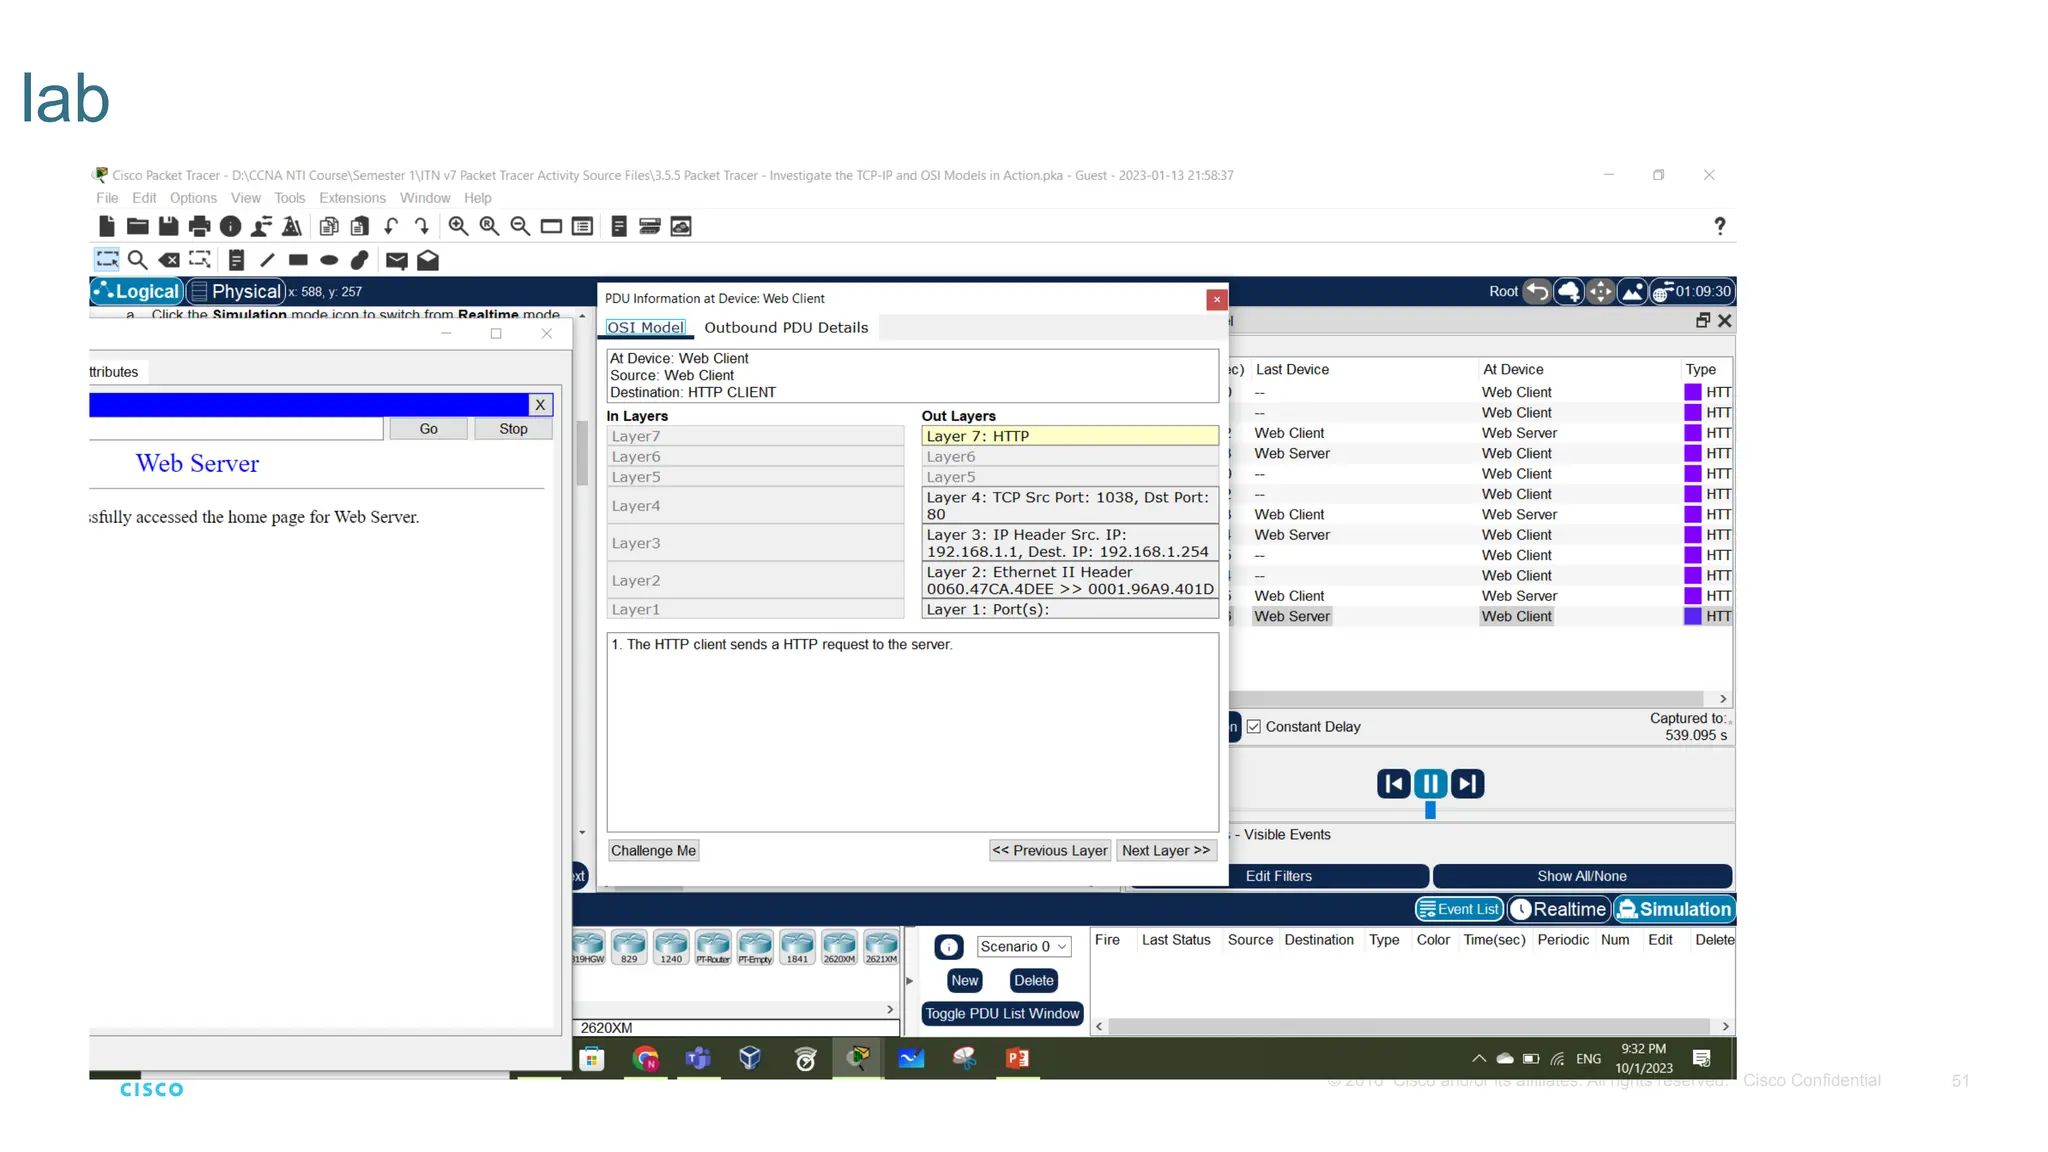Image resolution: width=2048 pixels, height=1152 pixels.
Task: Click the Undo arrow icon
Action: (391, 227)
